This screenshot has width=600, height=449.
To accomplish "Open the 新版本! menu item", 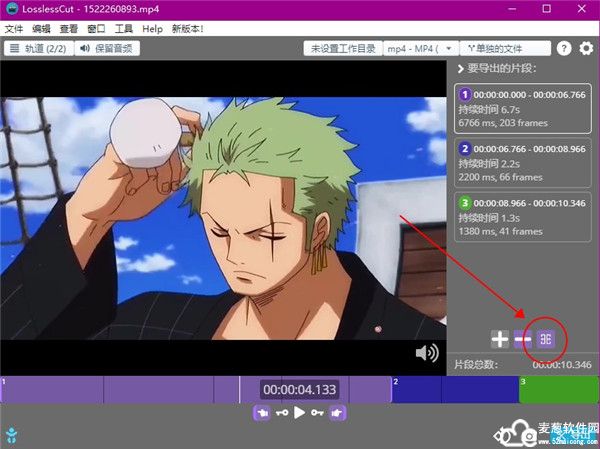I will tap(188, 29).
